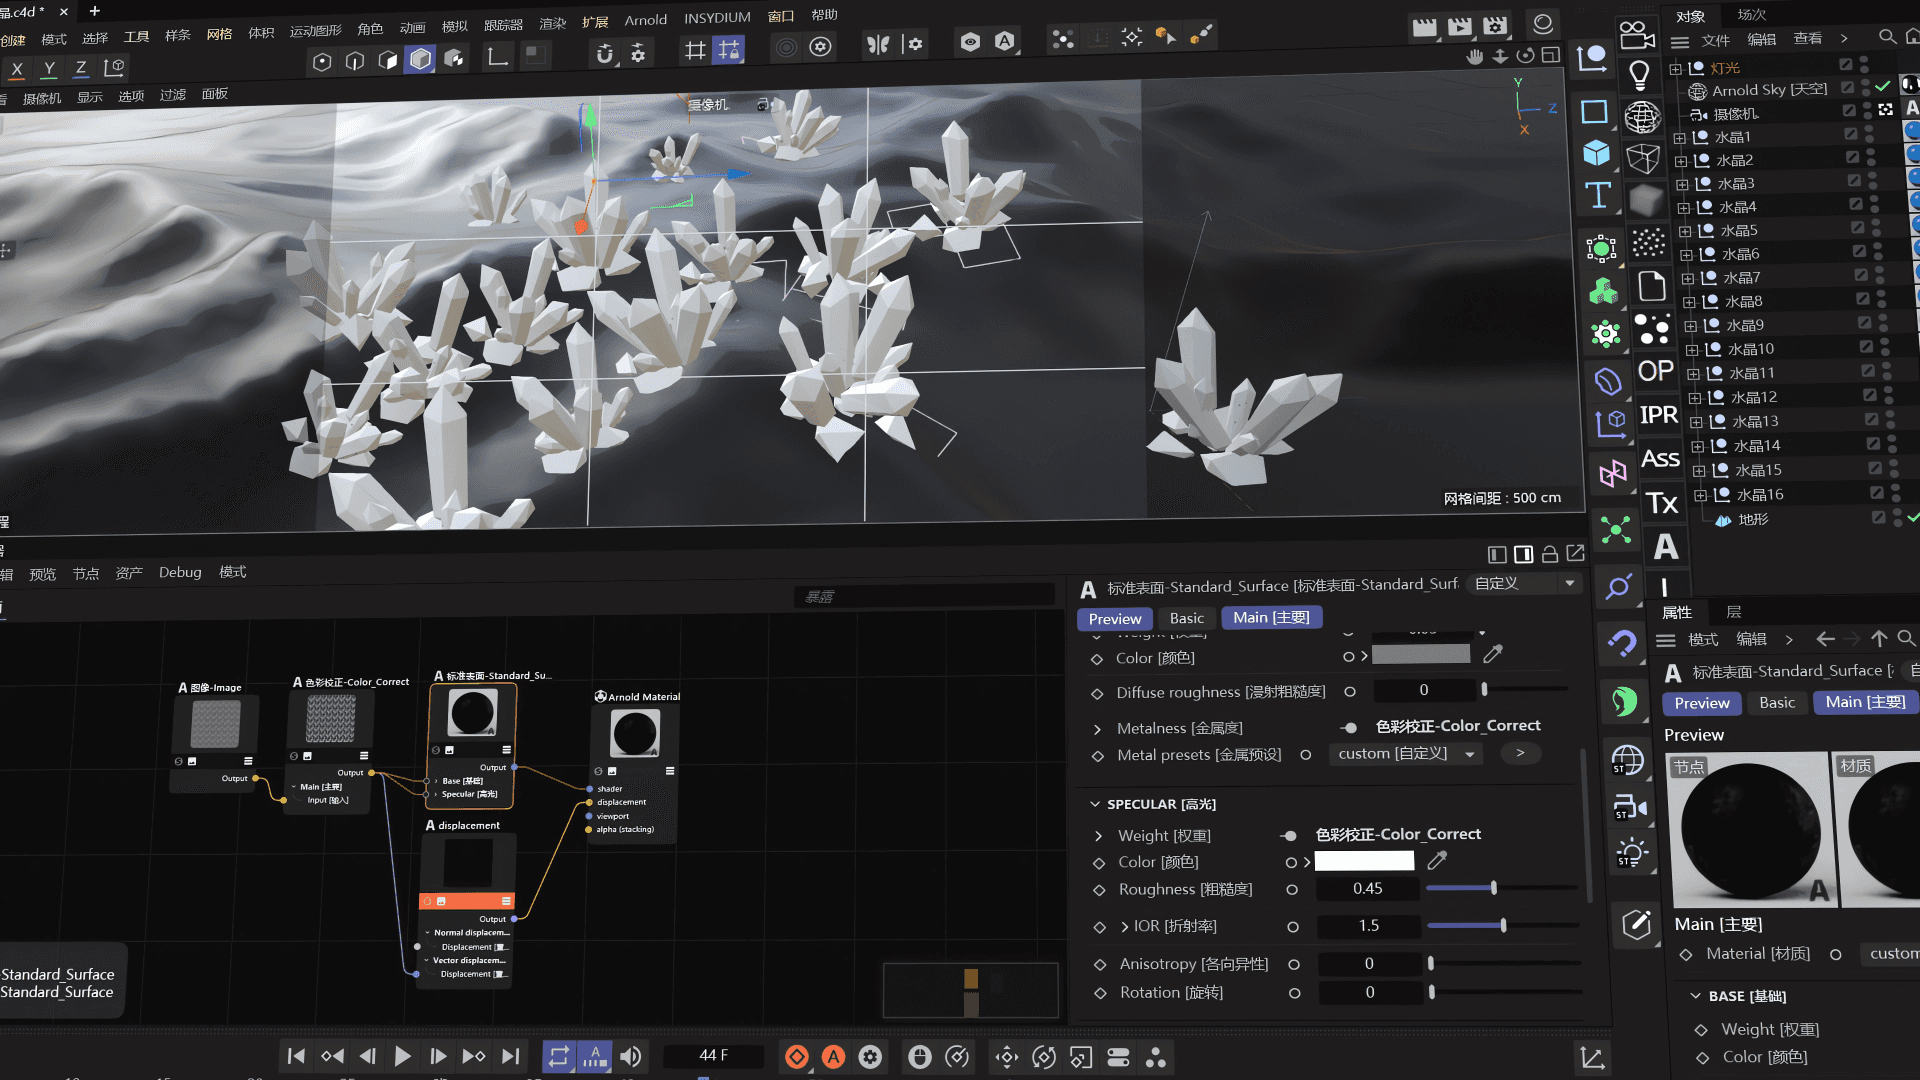The image size is (1920, 1080).
Task: Expand the 水晶5 object tree
Action: tap(1685, 231)
